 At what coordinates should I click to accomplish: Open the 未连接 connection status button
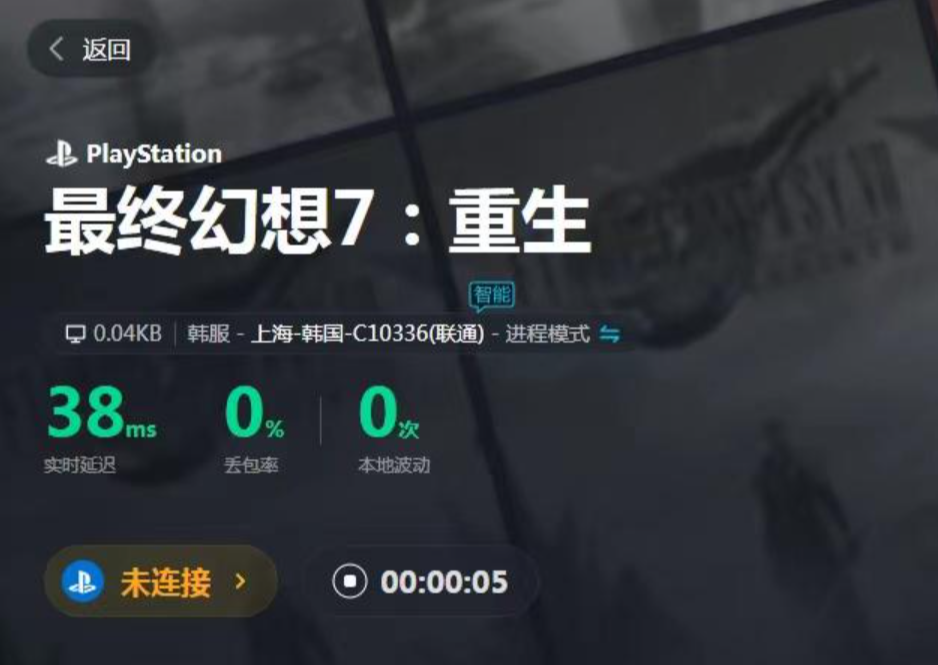coord(161,581)
